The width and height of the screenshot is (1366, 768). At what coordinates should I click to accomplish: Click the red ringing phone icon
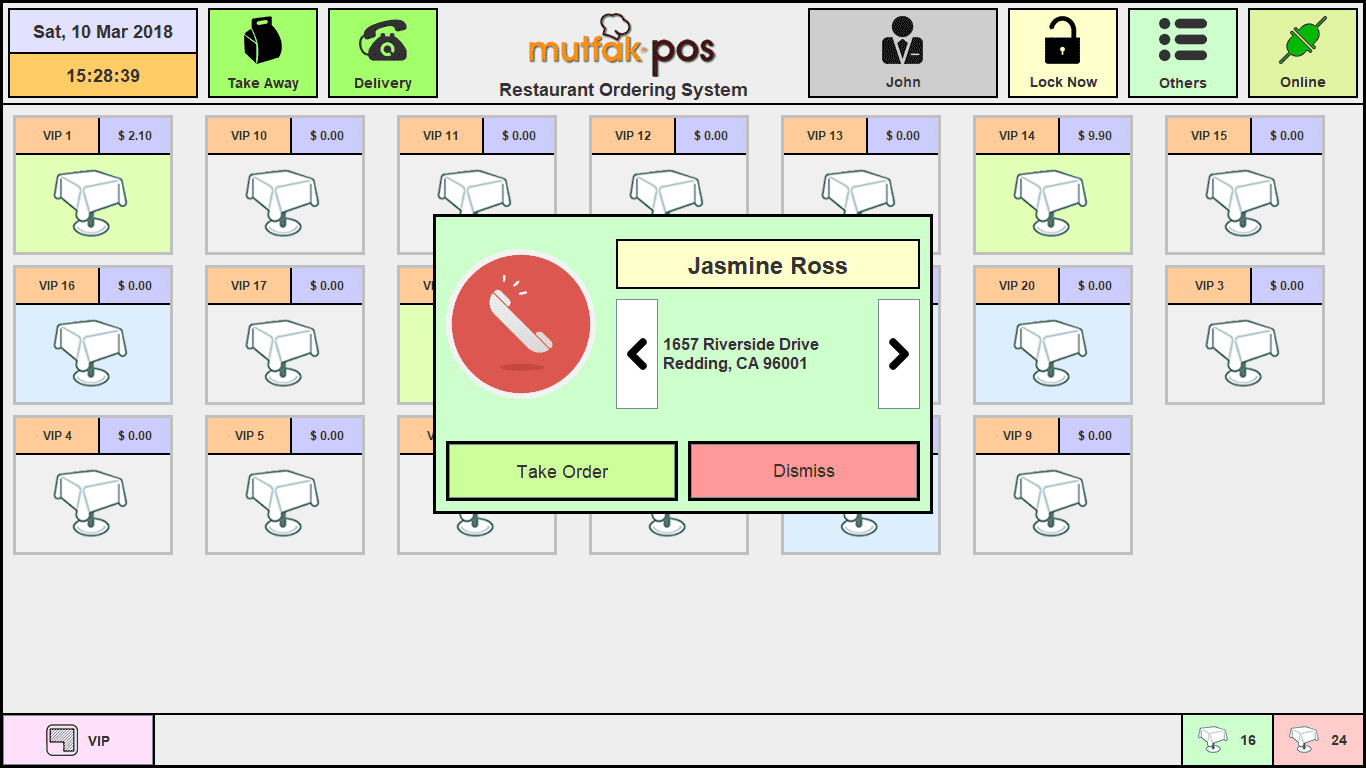(x=520, y=324)
